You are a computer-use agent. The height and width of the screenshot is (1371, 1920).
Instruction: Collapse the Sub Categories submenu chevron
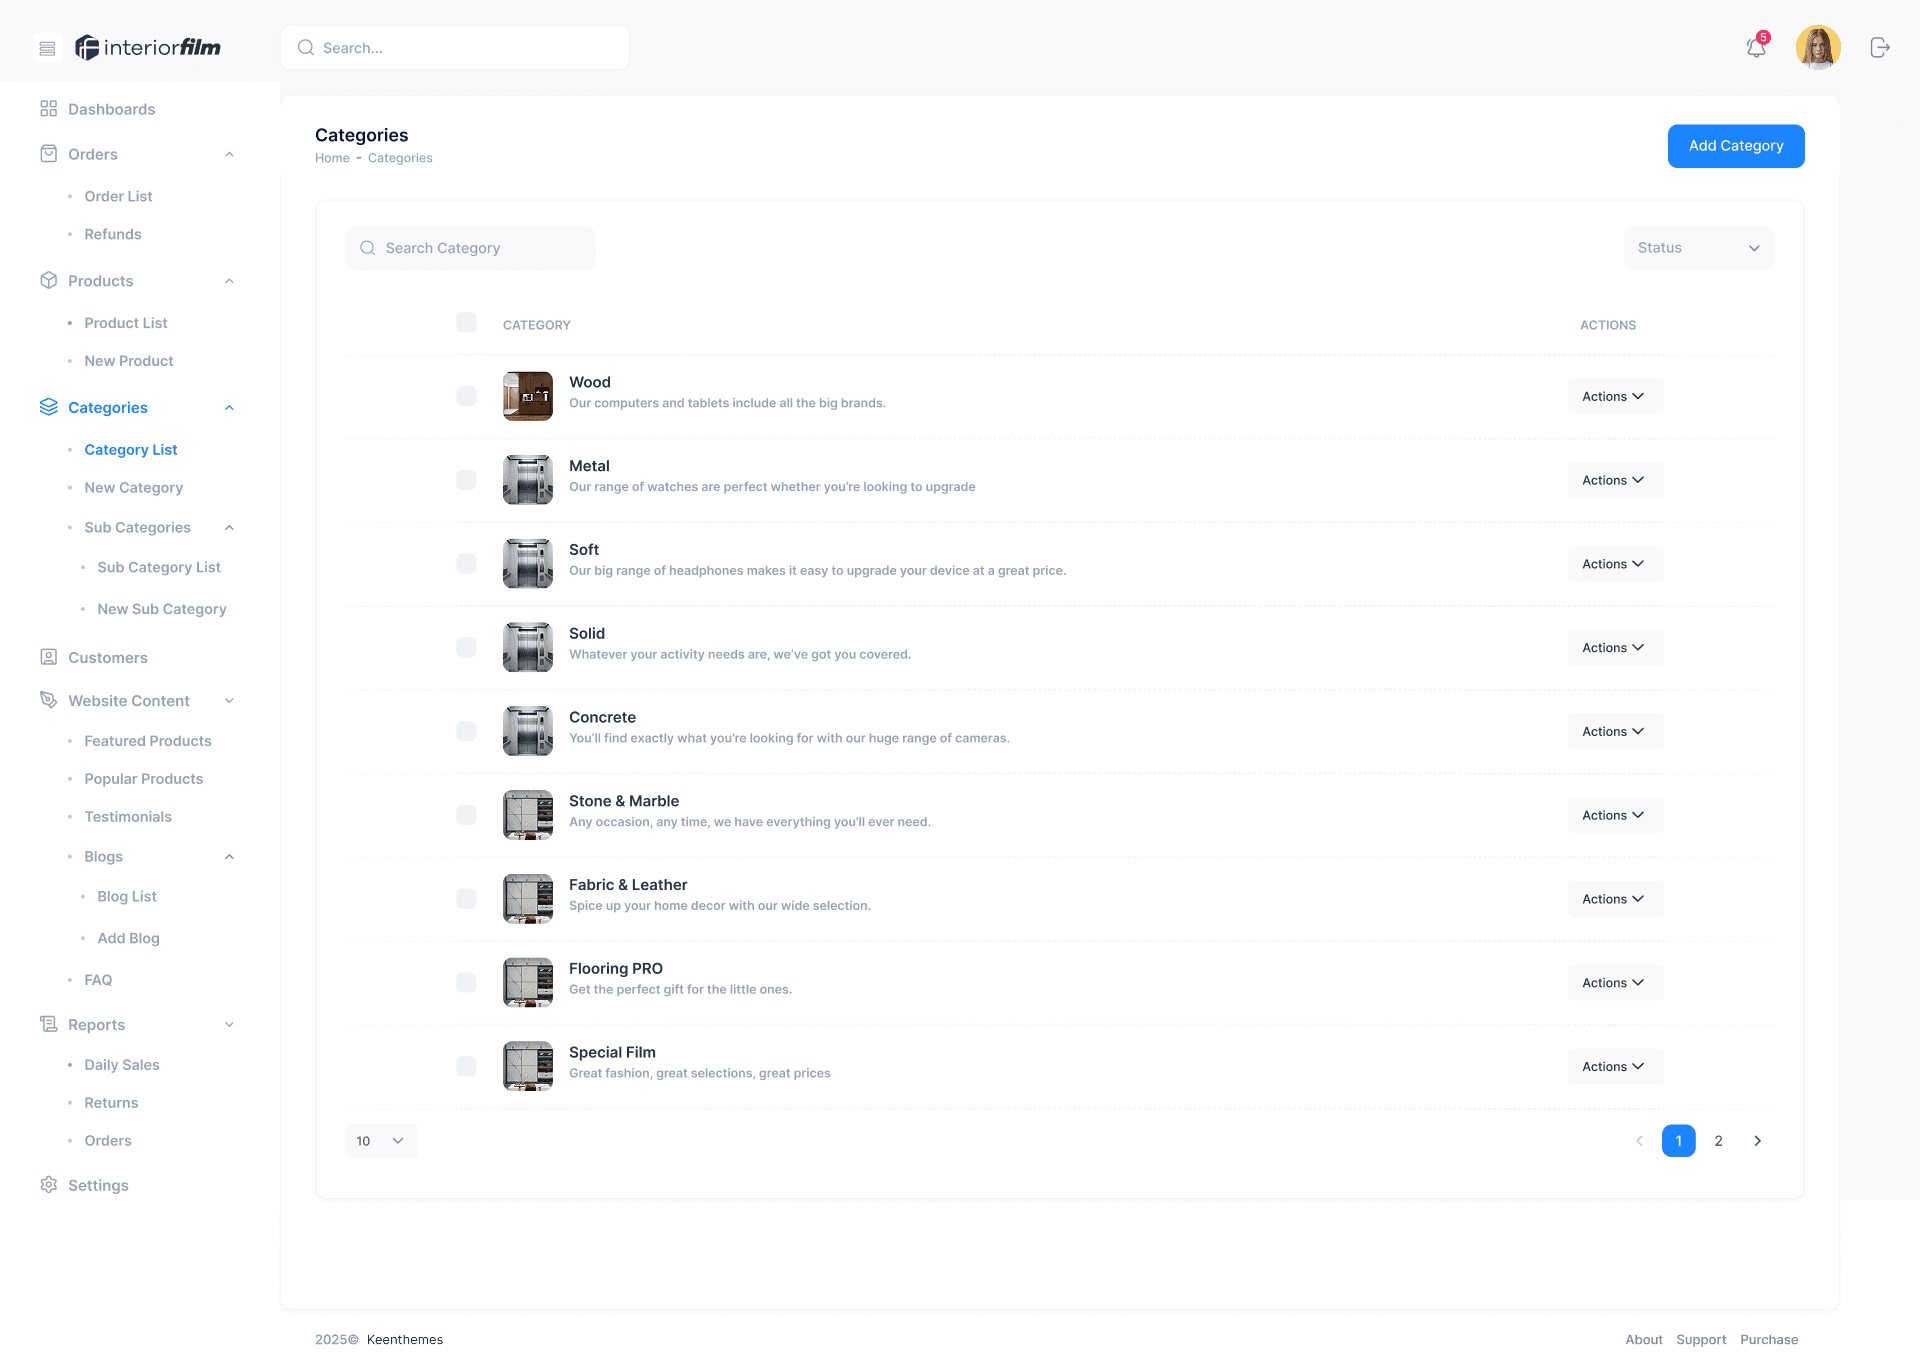(229, 527)
